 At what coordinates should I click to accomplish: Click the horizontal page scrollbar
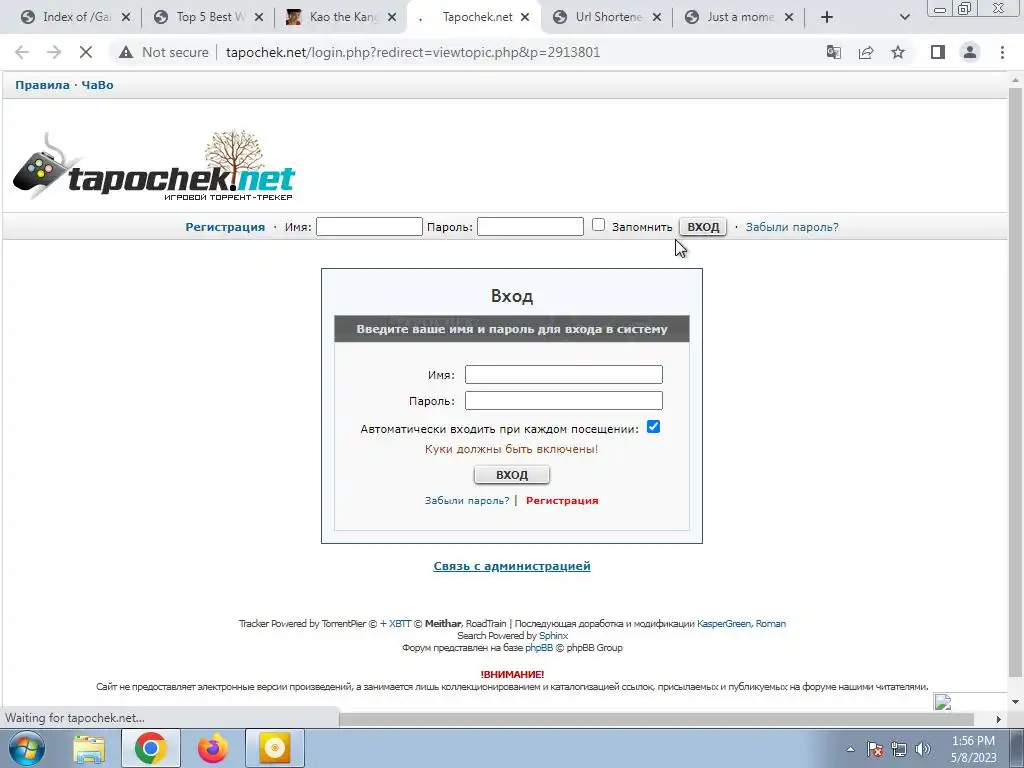[x=656, y=719]
